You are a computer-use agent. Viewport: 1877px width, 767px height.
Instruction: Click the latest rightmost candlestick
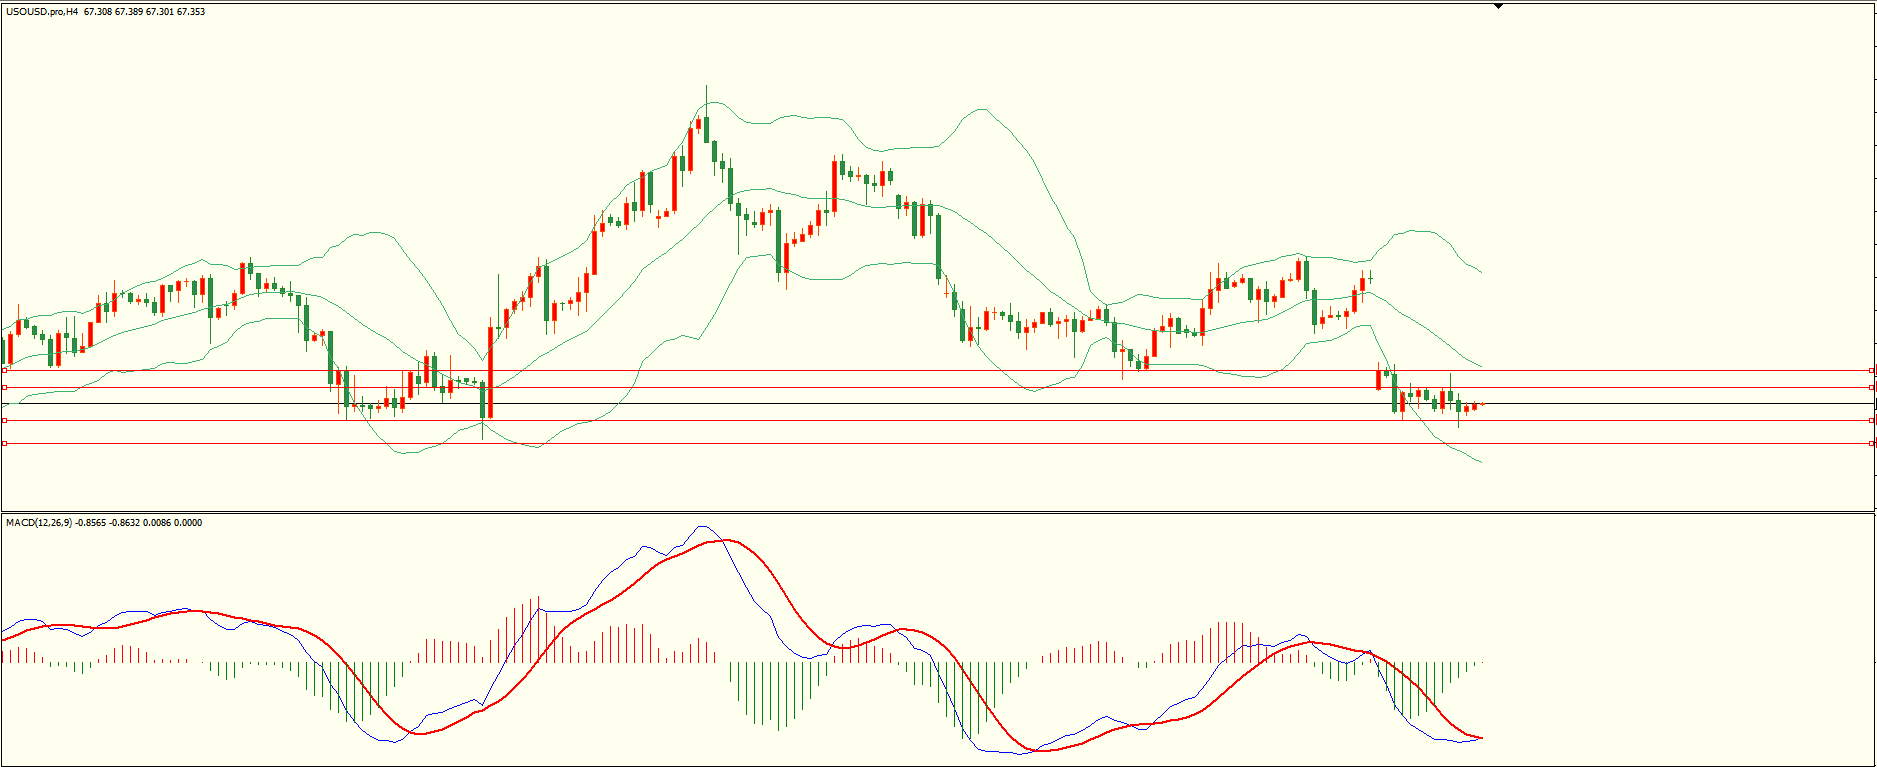coord(1481,404)
